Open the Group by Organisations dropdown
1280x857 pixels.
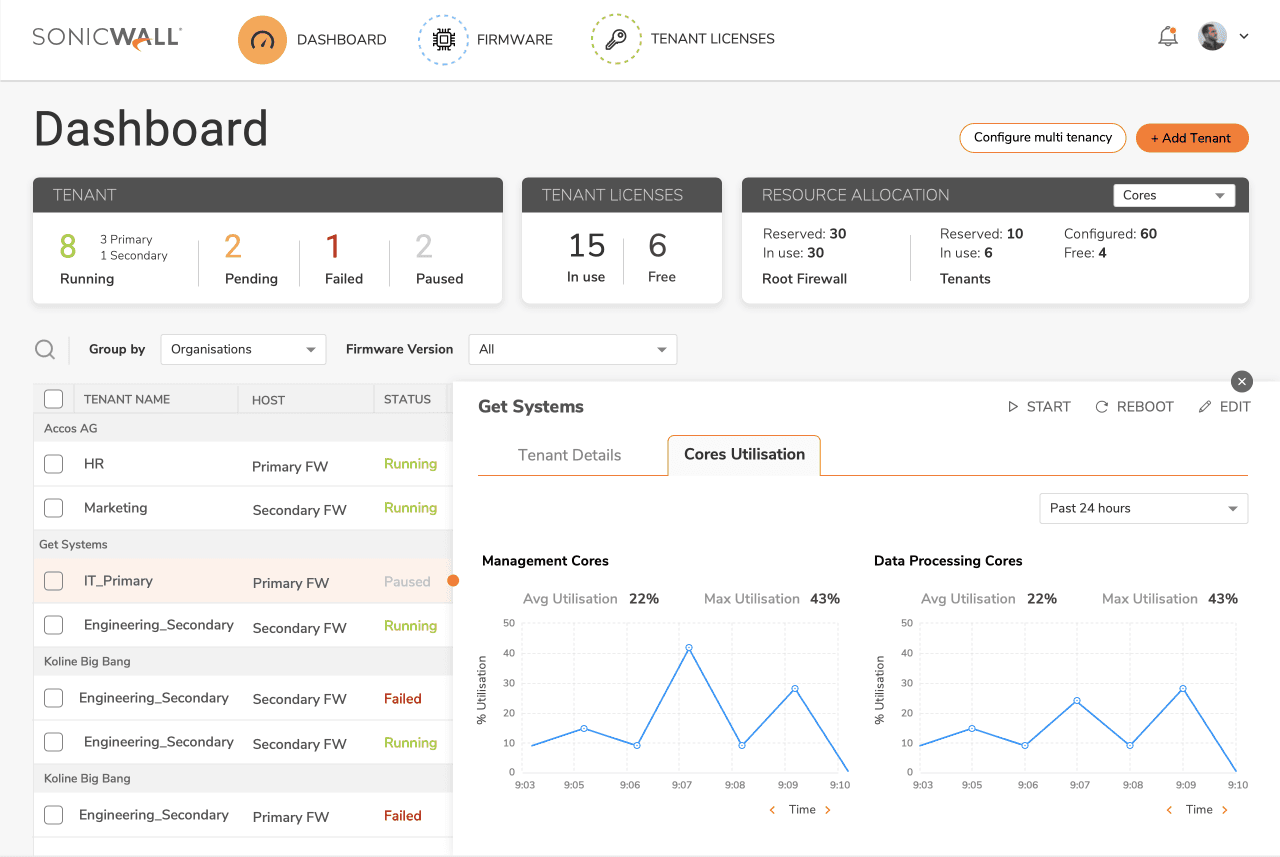tap(243, 349)
